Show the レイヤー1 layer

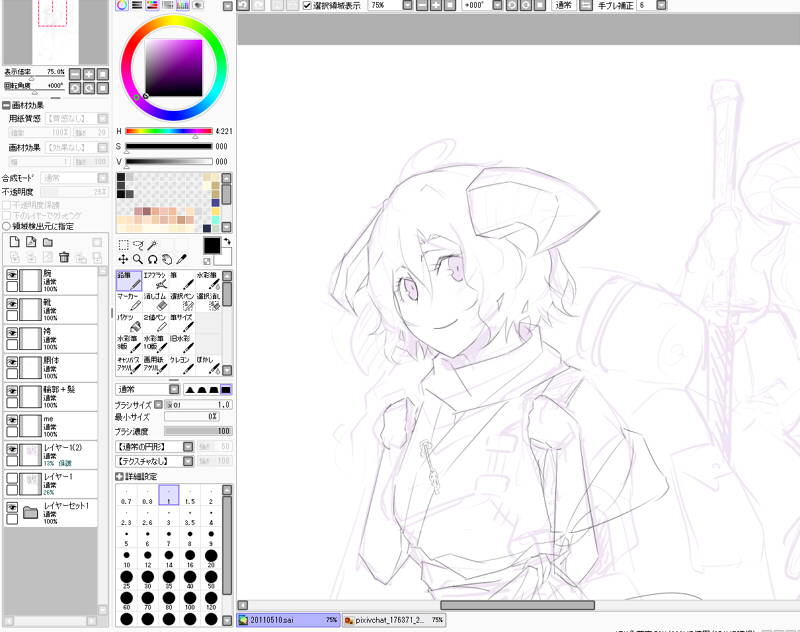click(x=12, y=478)
